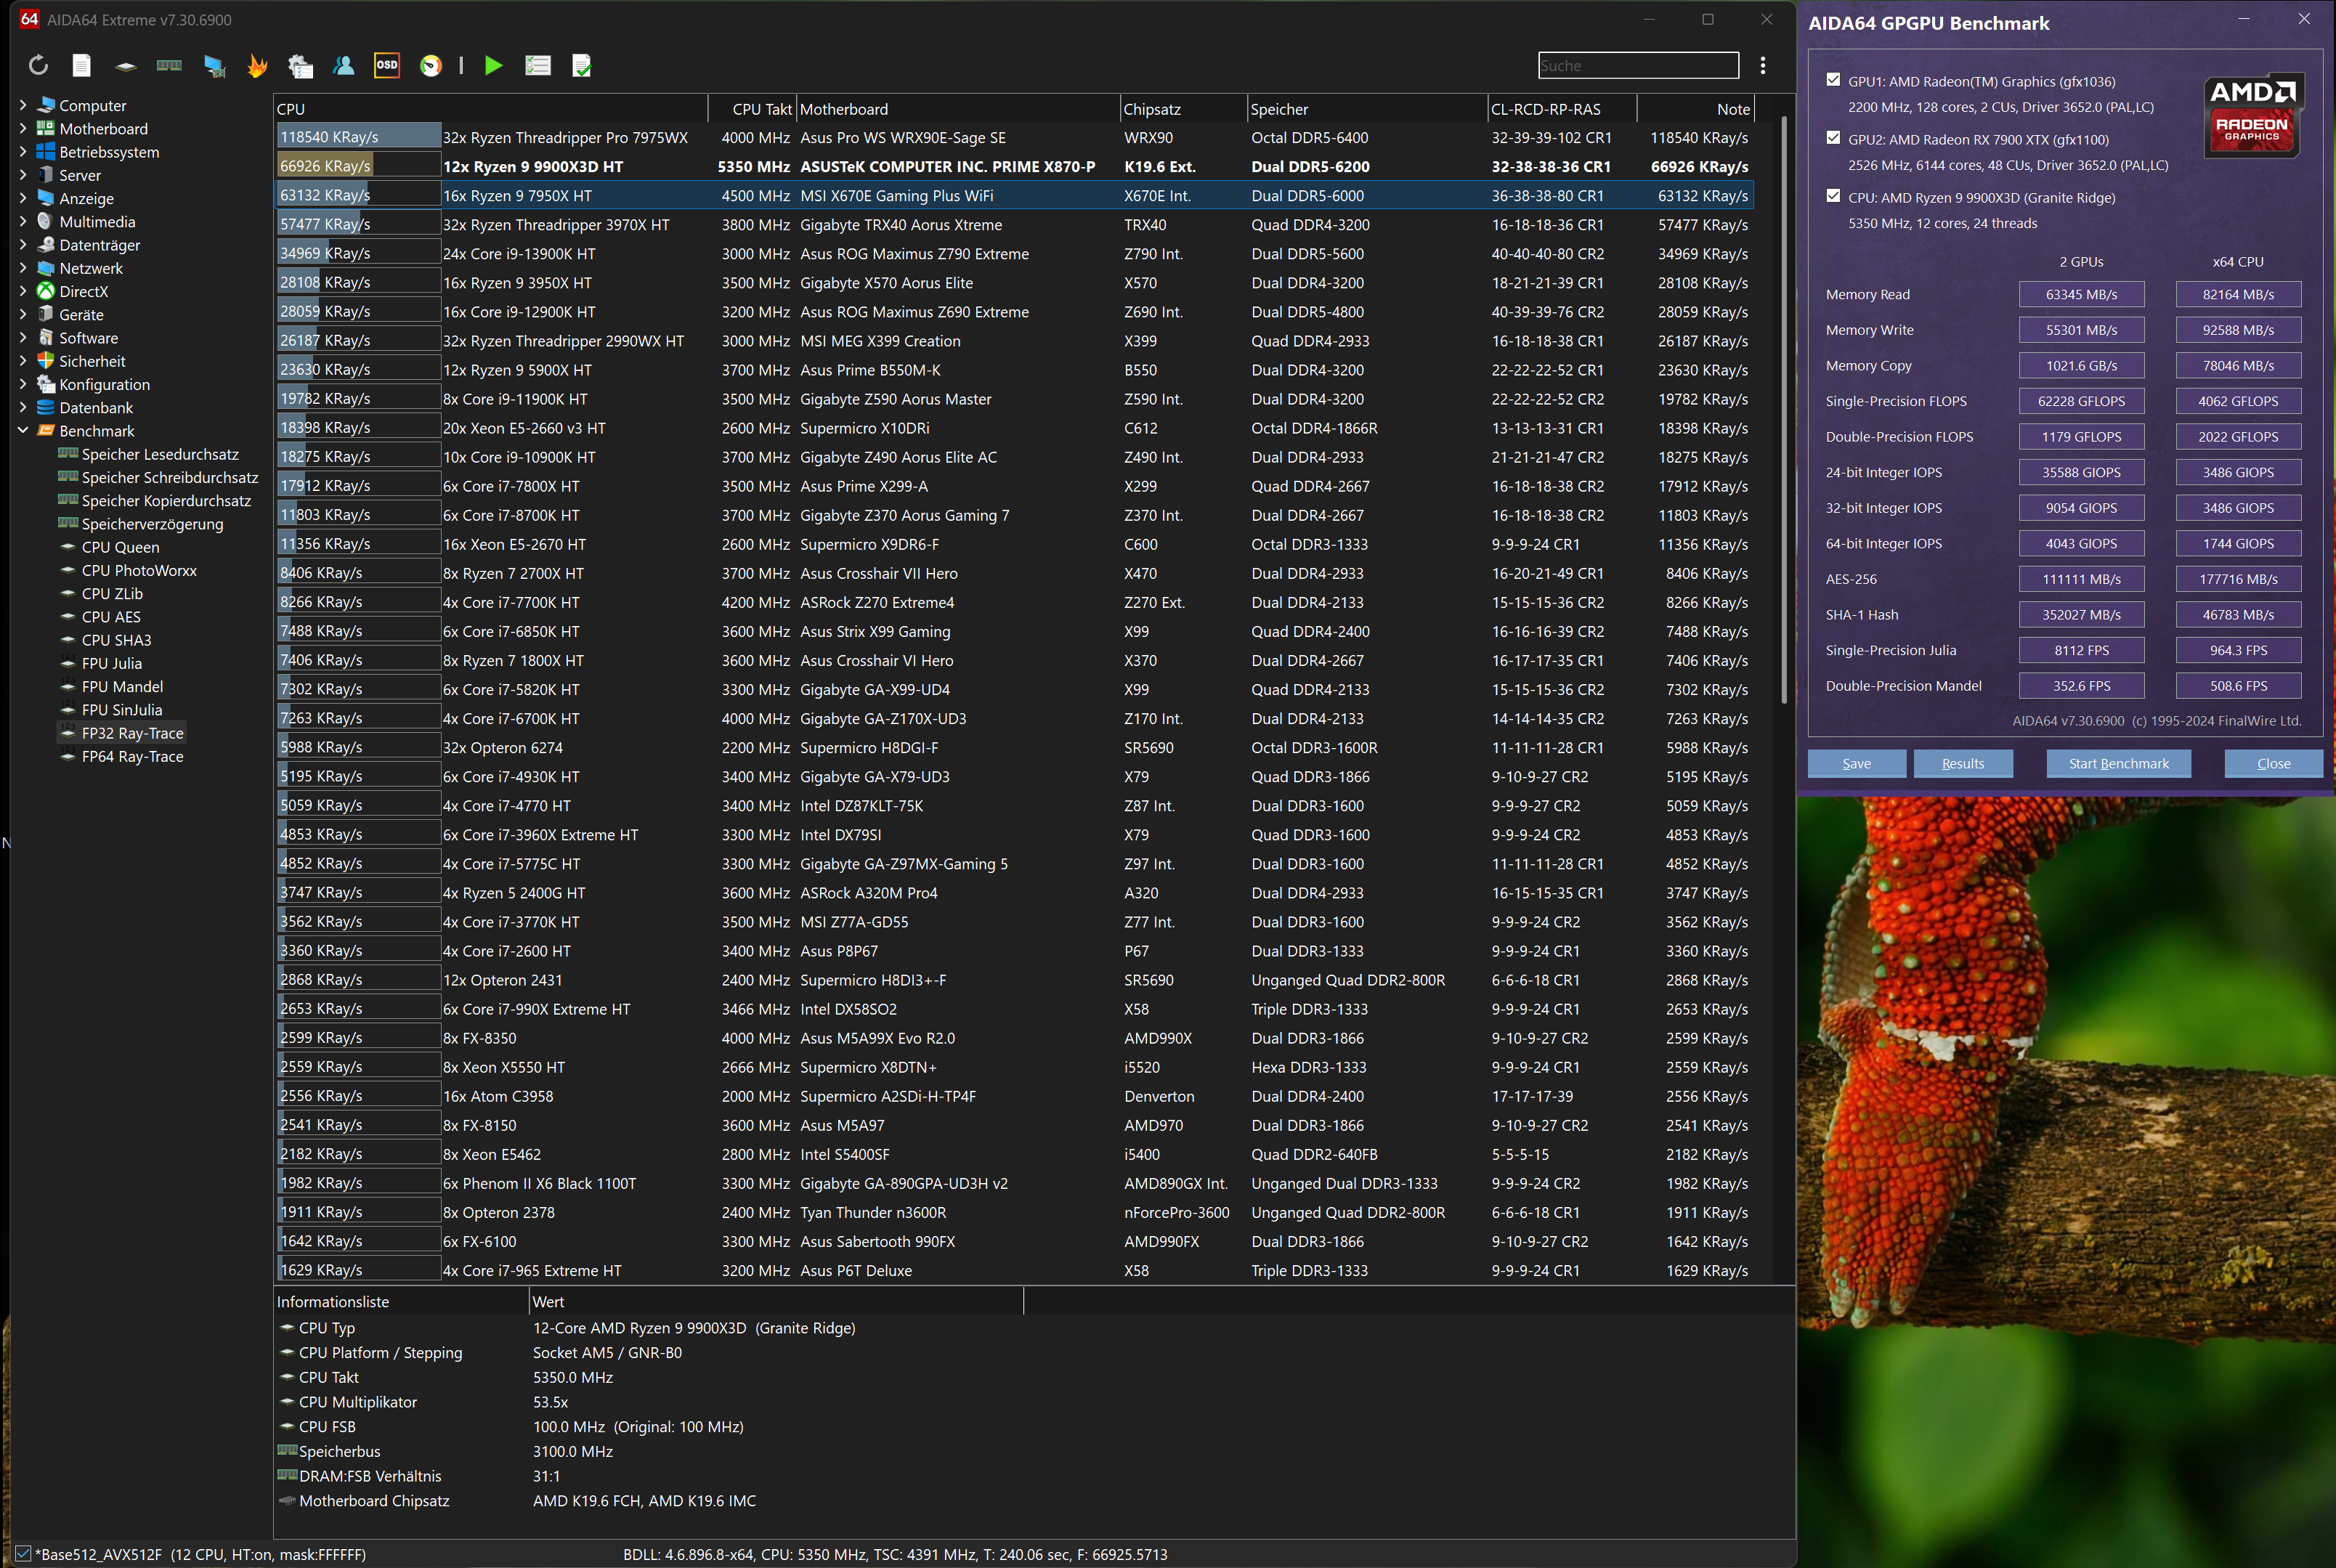Click the checklist results toolbar icon
This screenshot has width=2336, height=1568.
coord(538,66)
